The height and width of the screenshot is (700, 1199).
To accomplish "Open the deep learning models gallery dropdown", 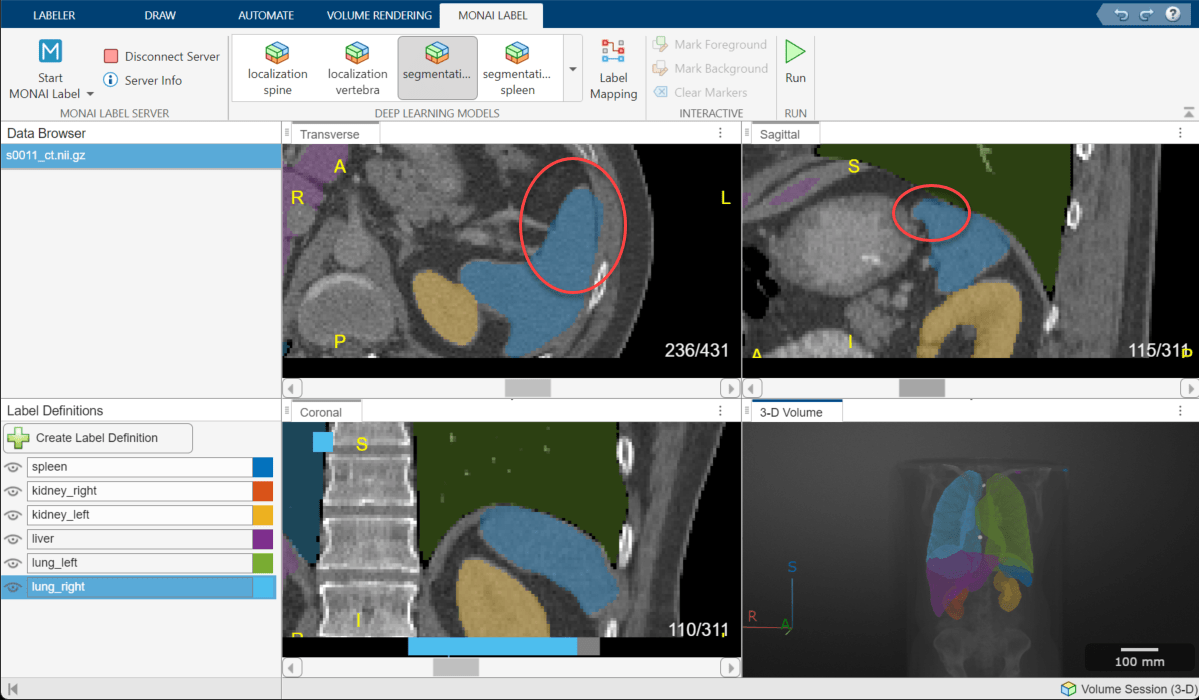I will [x=572, y=68].
